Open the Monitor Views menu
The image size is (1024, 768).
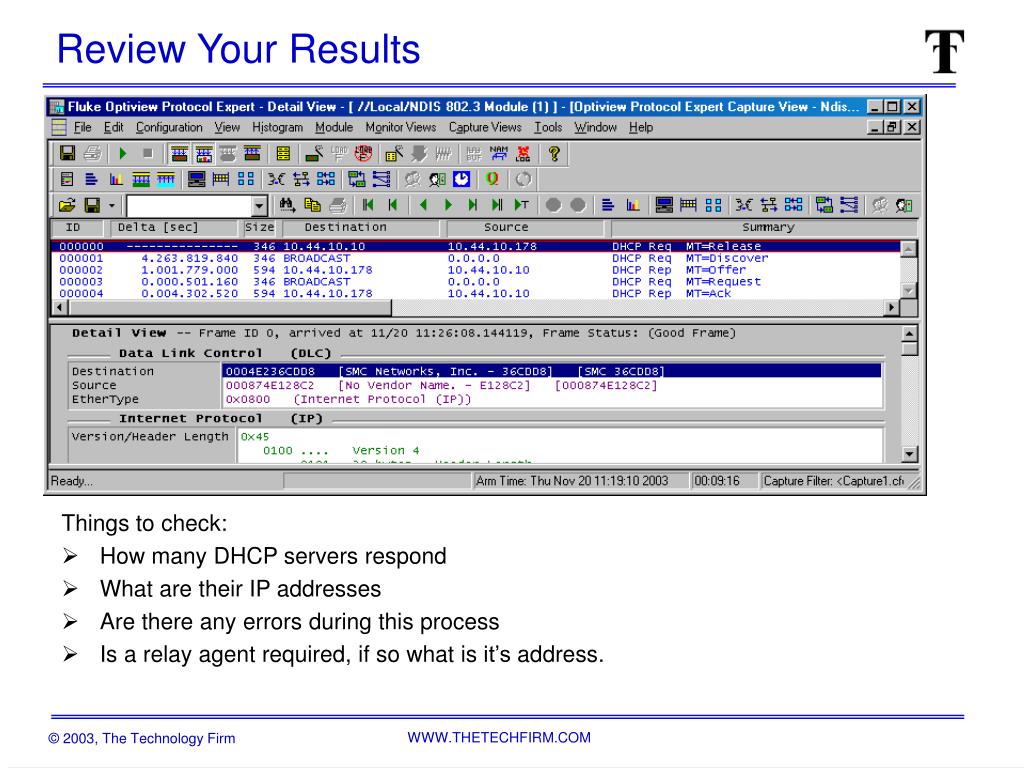[x=400, y=127]
